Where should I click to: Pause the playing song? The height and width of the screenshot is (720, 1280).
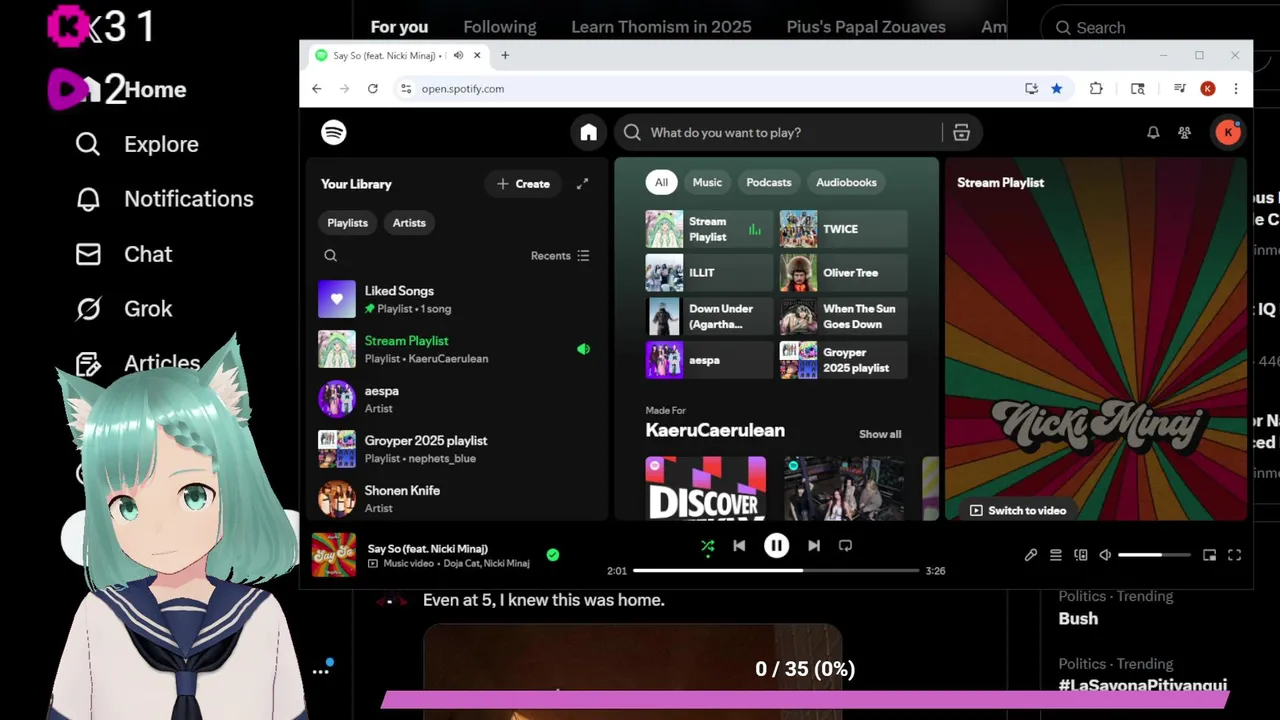[x=776, y=546]
